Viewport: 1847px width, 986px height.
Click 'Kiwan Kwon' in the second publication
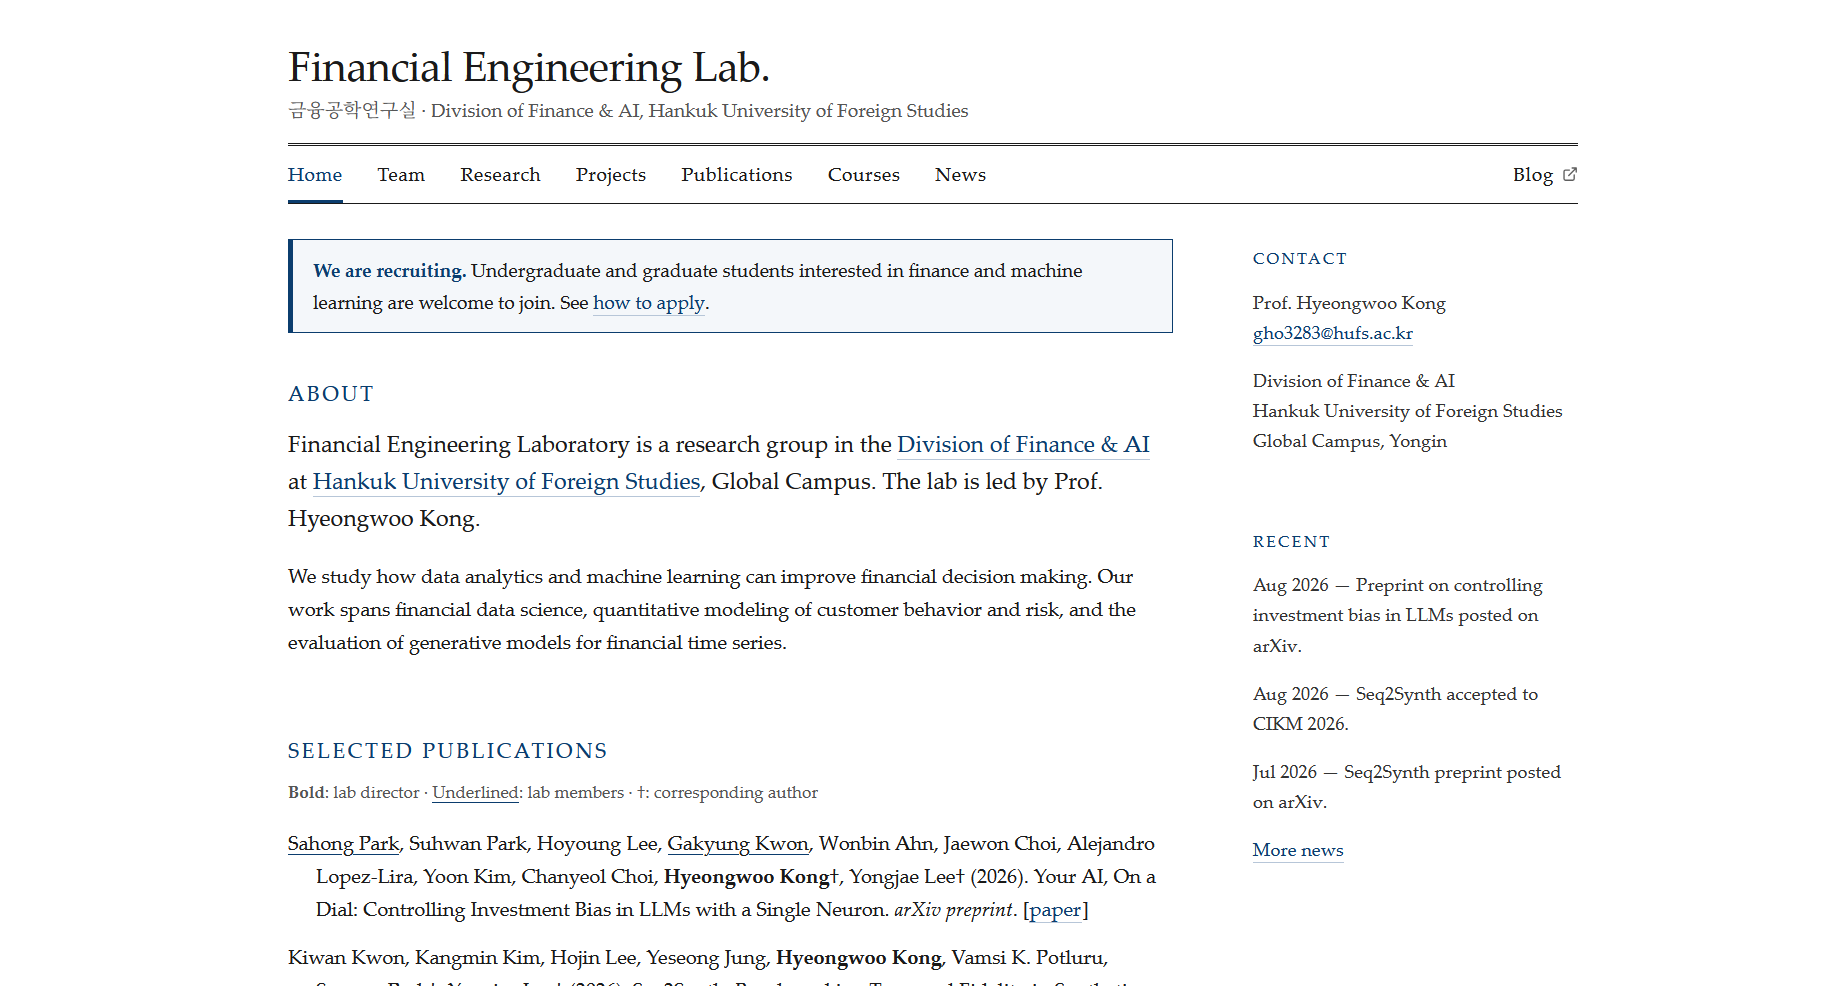(346, 958)
